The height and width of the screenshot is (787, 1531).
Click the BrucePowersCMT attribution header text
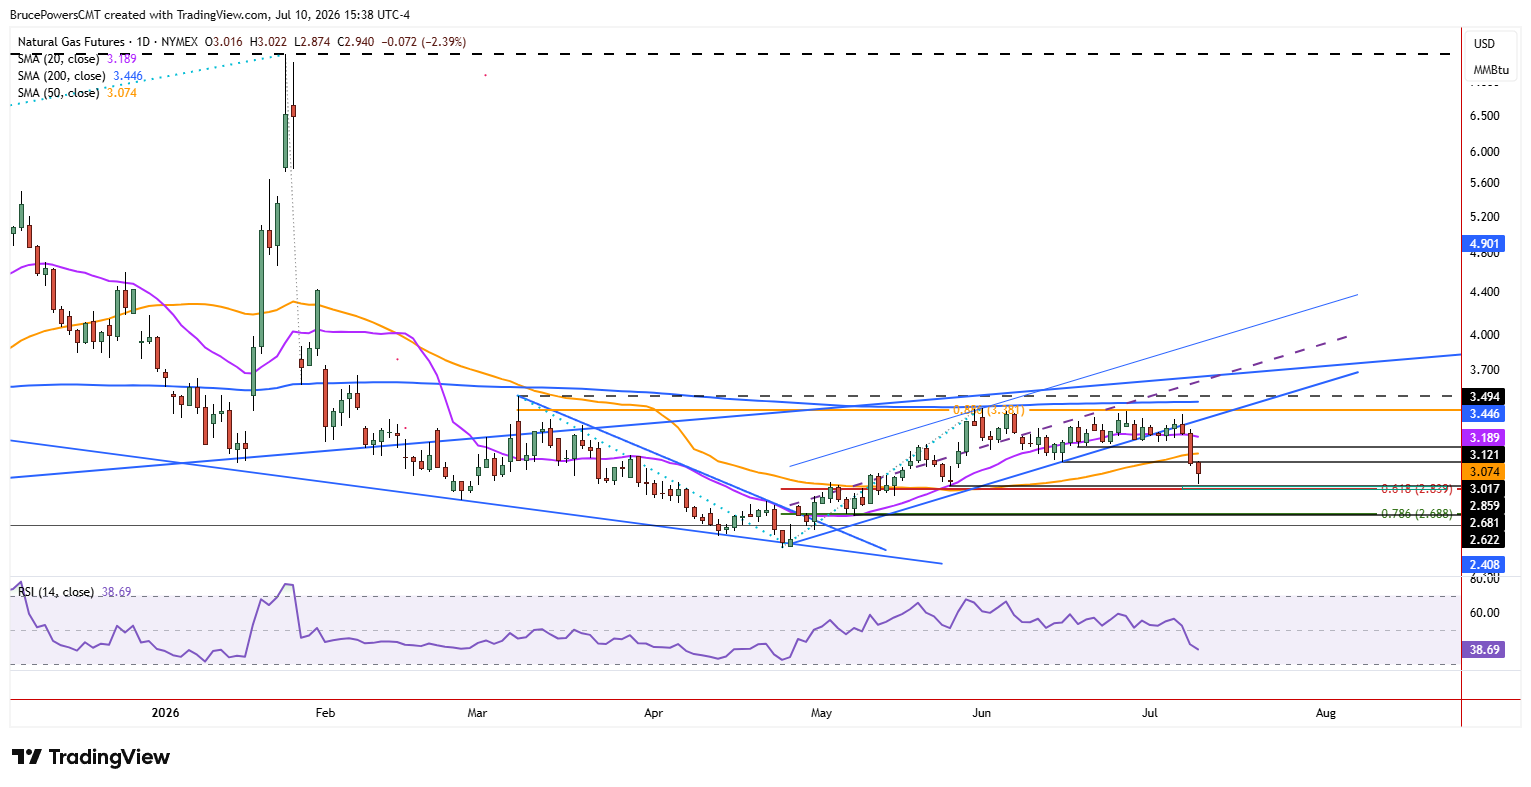coord(211,15)
